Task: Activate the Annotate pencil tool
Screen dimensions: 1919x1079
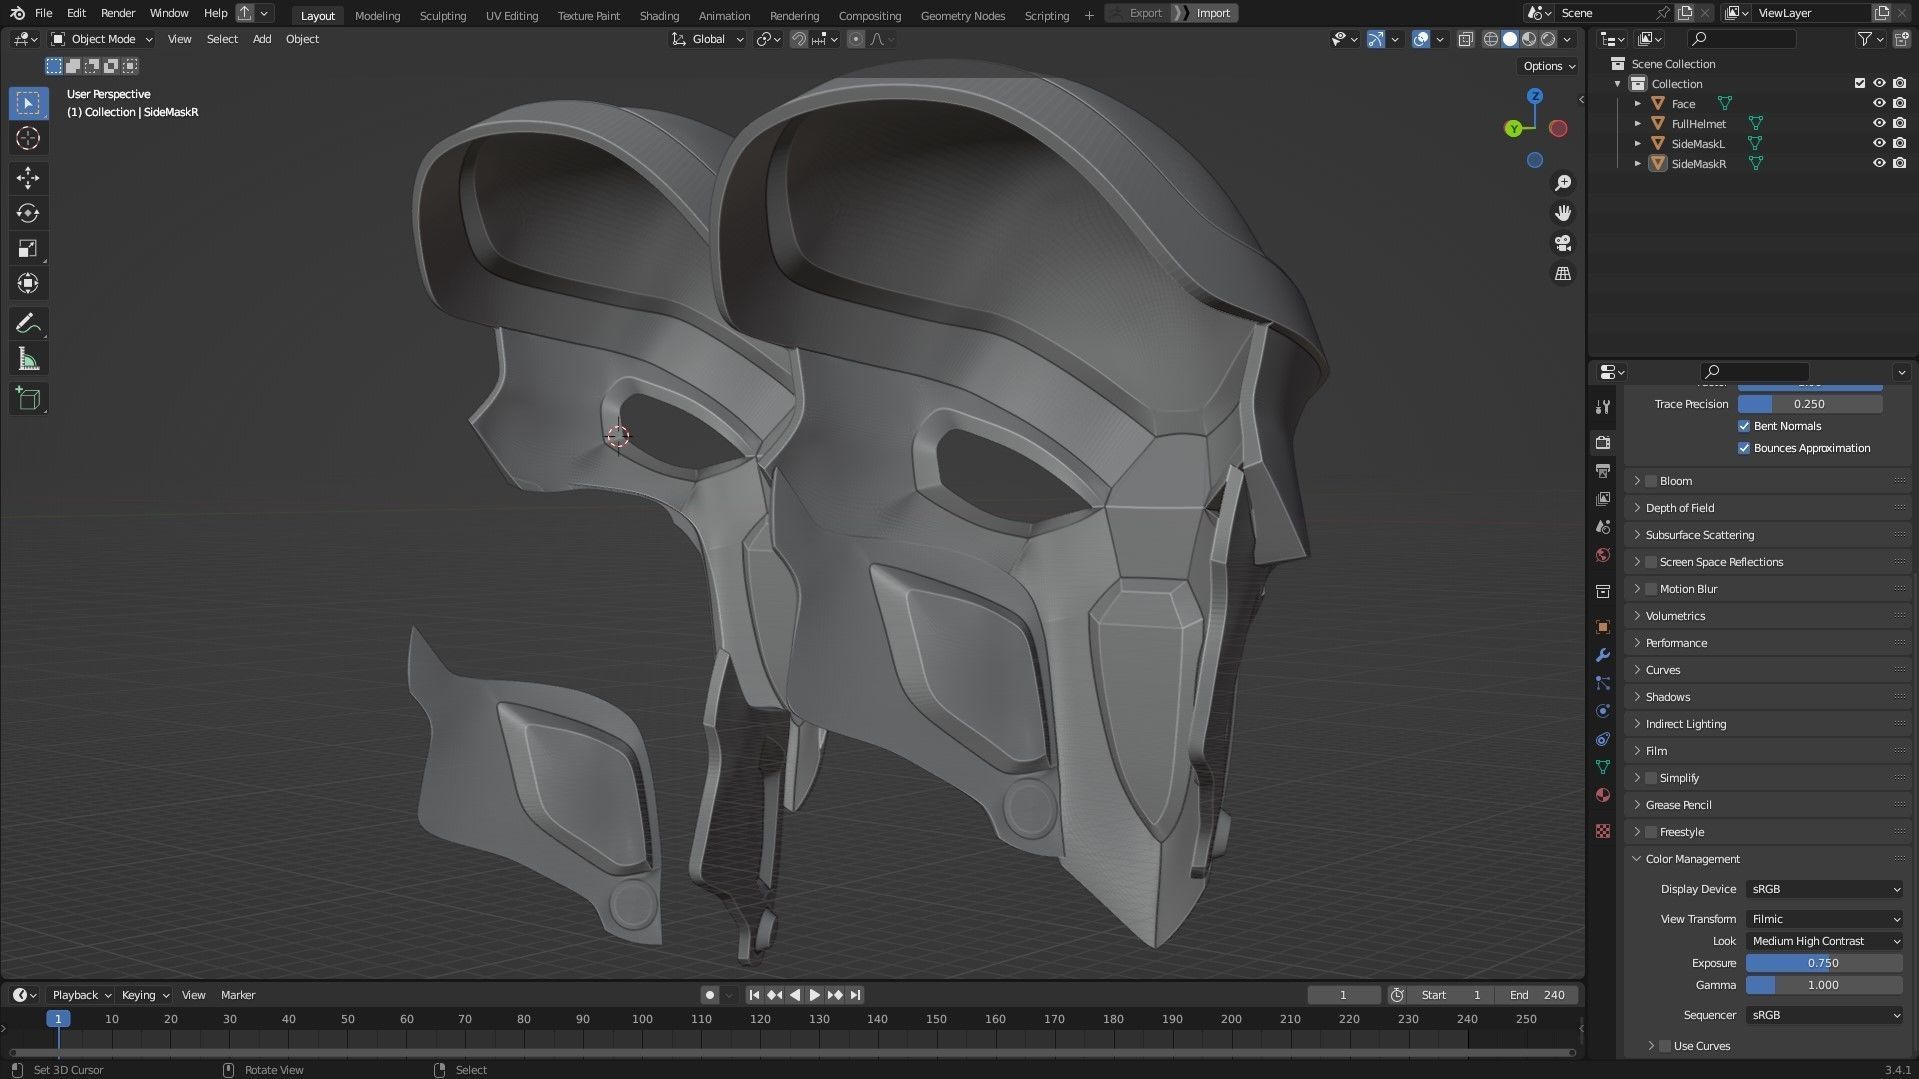Action: coord(28,323)
